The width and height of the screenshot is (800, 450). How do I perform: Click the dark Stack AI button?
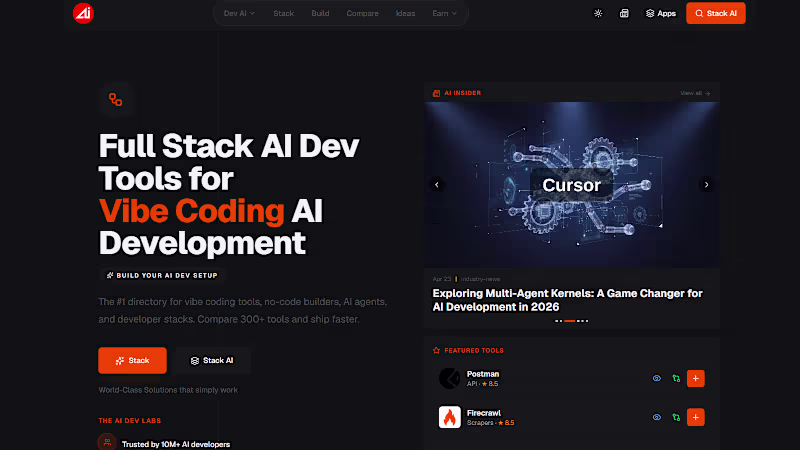pyautogui.click(x=212, y=360)
